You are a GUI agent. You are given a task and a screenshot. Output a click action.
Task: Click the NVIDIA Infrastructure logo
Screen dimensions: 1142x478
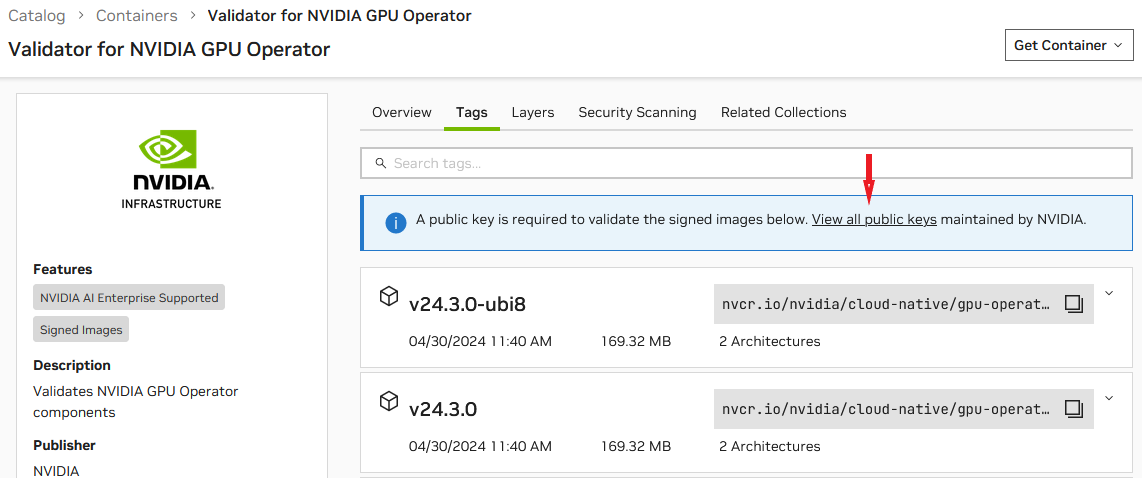171,170
